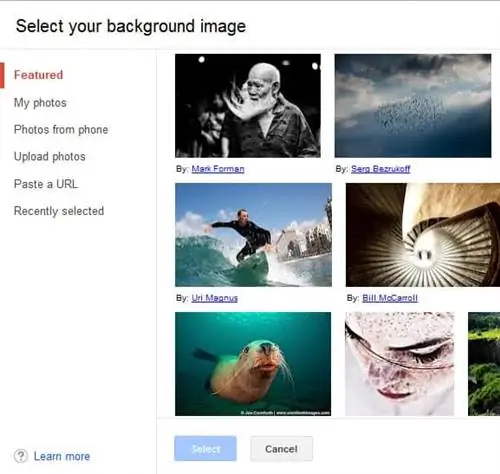Screen dimensions: 500x474
Task: Open Photos from phone section
Action: coord(61,129)
